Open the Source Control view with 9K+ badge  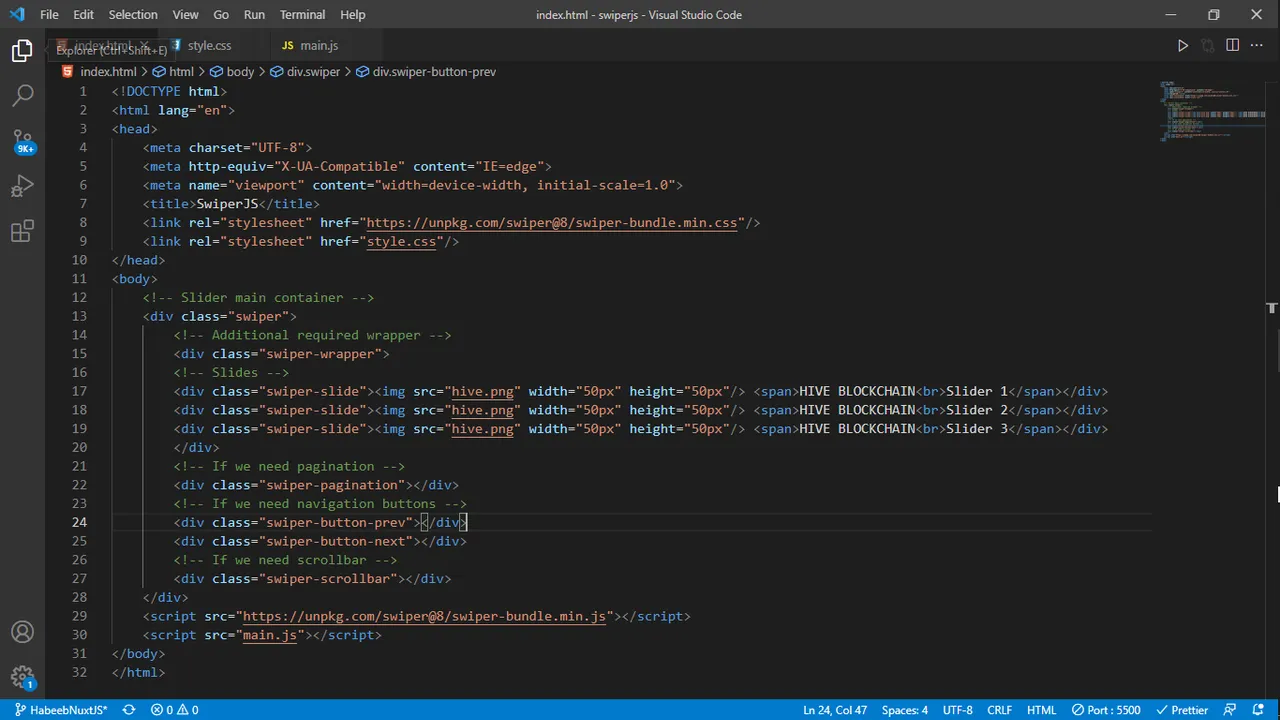pyautogui.click(x=22, y=141)
